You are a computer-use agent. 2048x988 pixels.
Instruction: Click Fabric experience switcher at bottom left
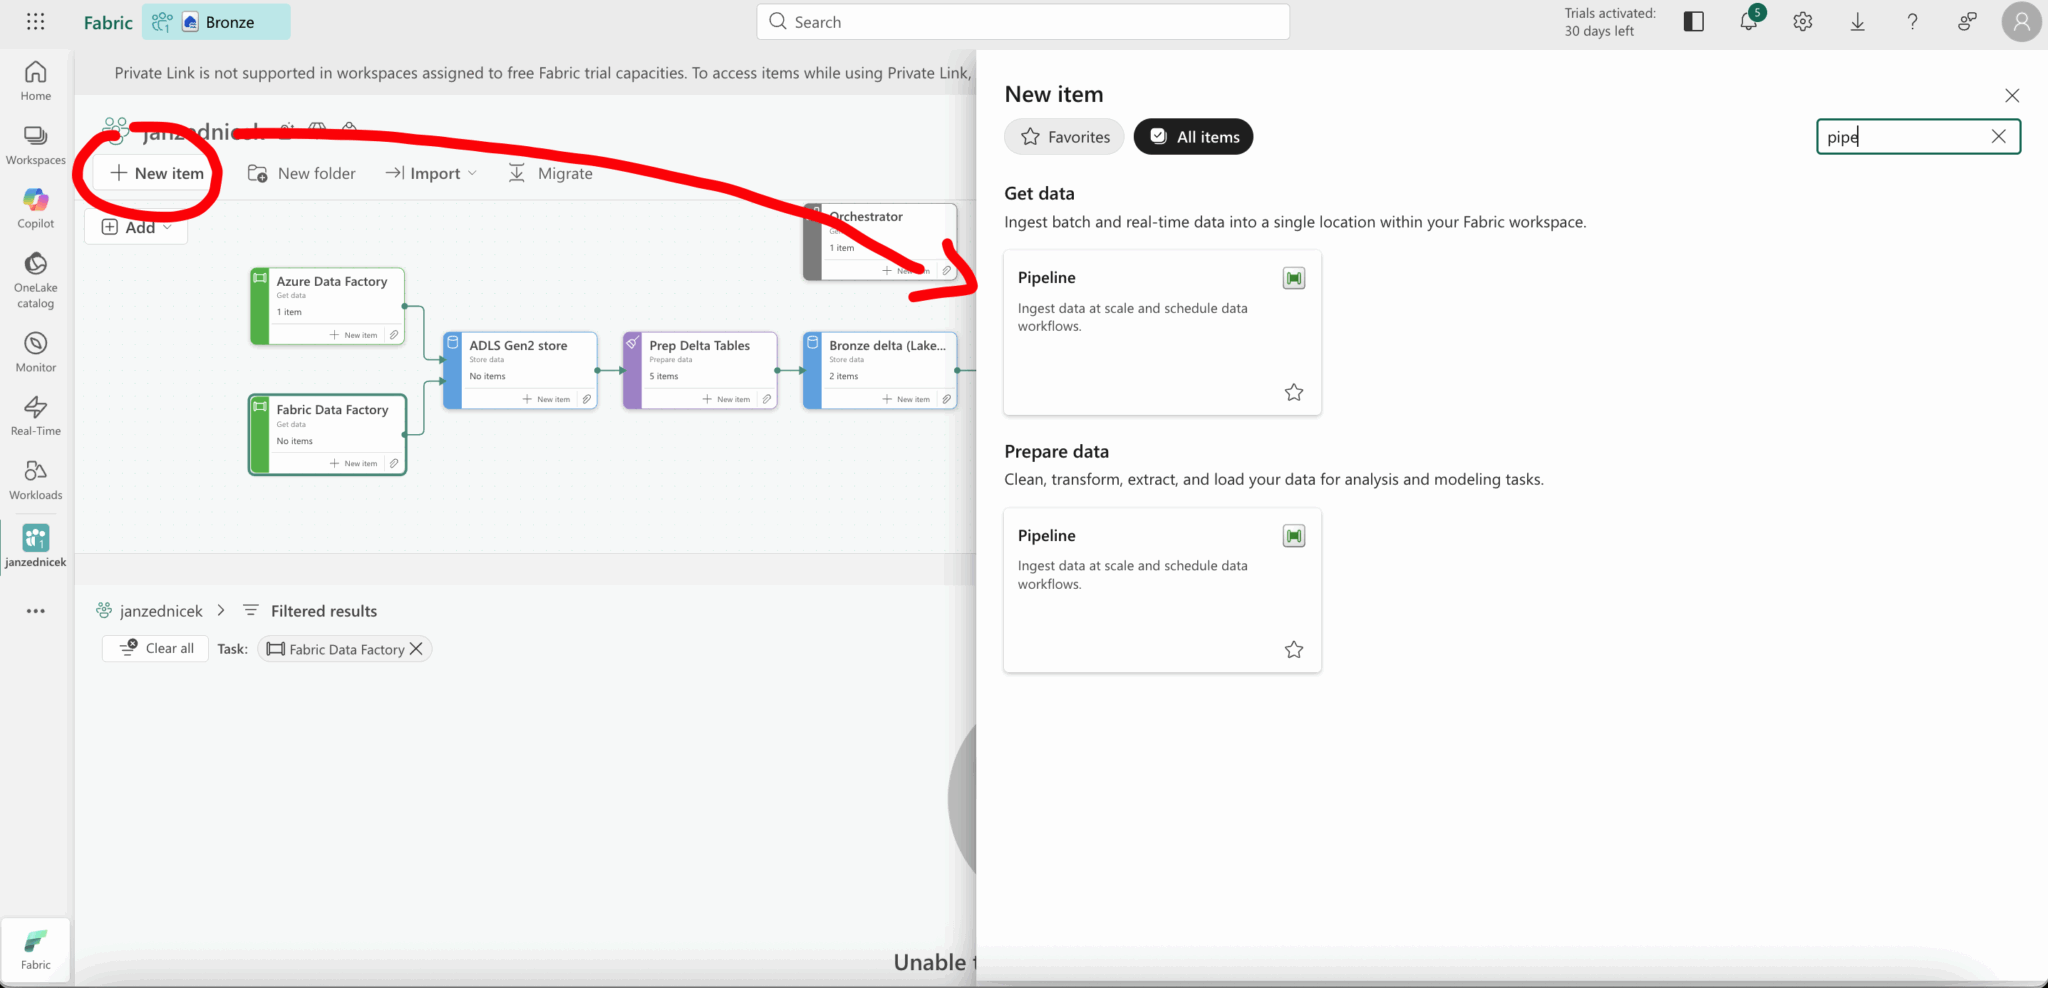click(x=36, y=948)
